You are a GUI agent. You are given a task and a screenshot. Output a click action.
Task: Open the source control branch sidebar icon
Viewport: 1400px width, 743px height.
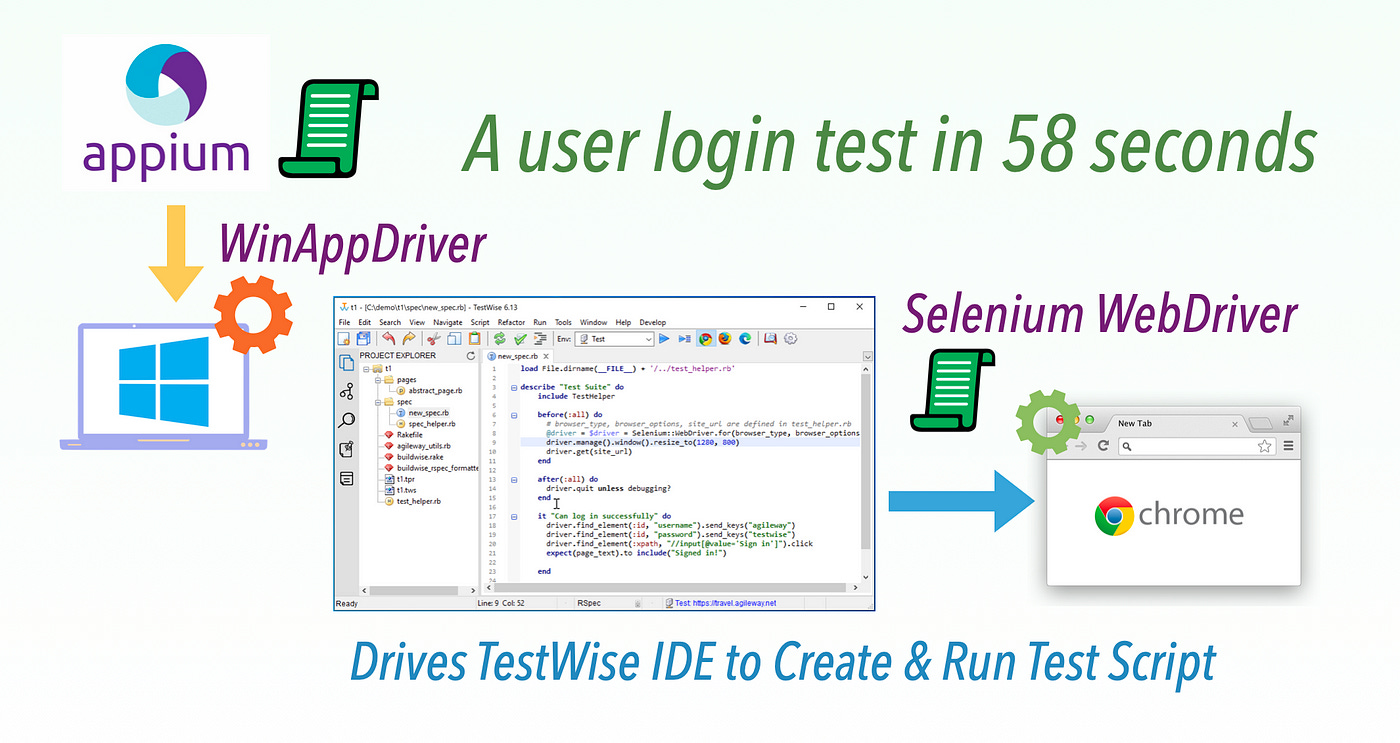pyautogui.click(x=347, y=392)
